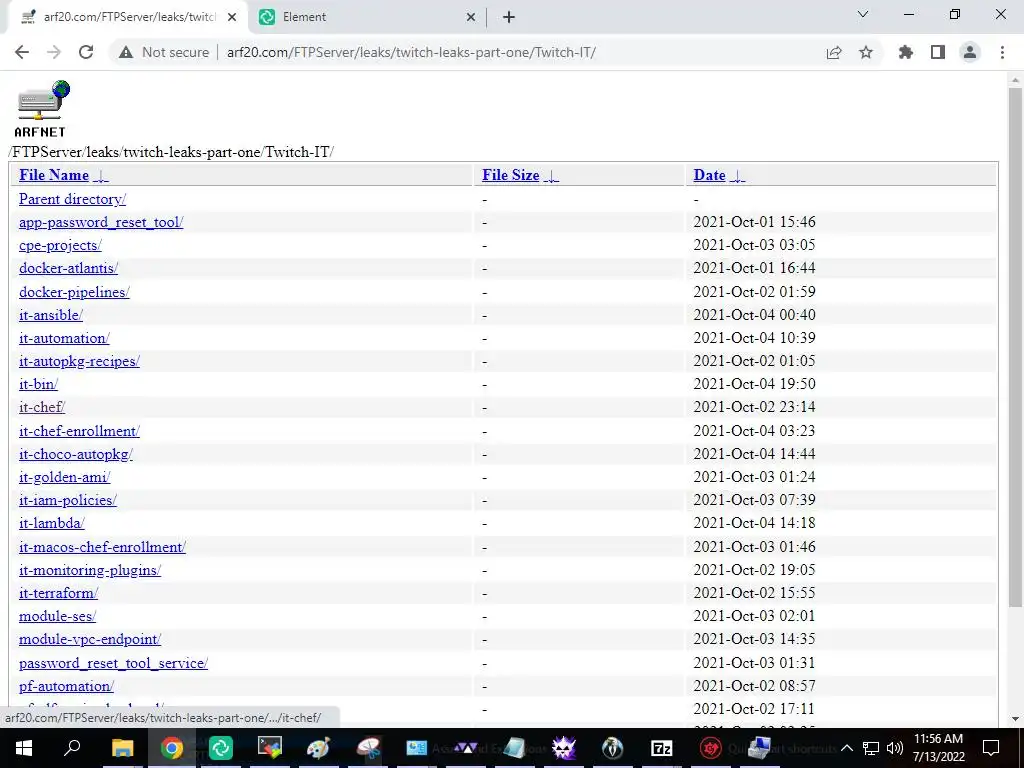Open the docker-atlantis folder
The height and width of the screenshot is (768, 1024).
69,268
